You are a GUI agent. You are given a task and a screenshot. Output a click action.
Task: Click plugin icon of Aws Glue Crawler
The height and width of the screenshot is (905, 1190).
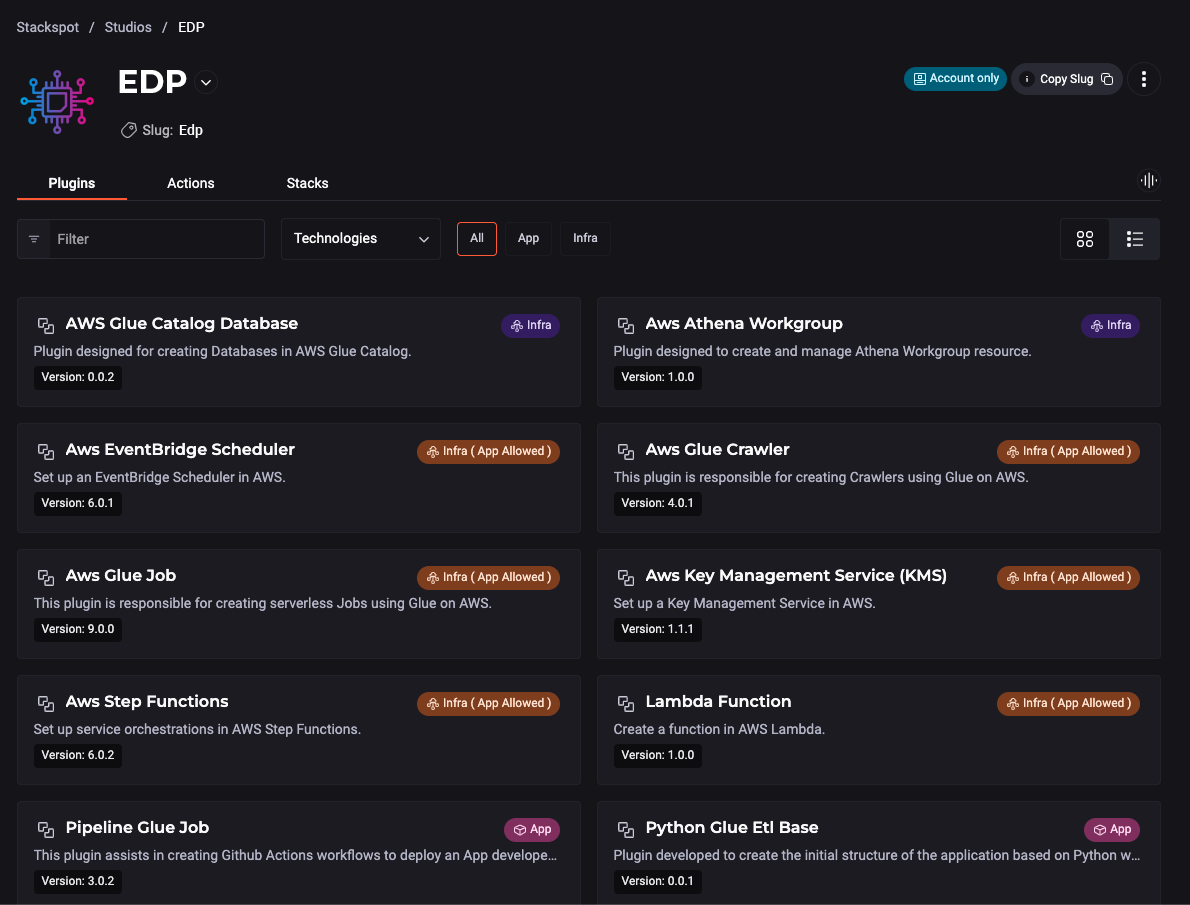(x=626, y=452)
